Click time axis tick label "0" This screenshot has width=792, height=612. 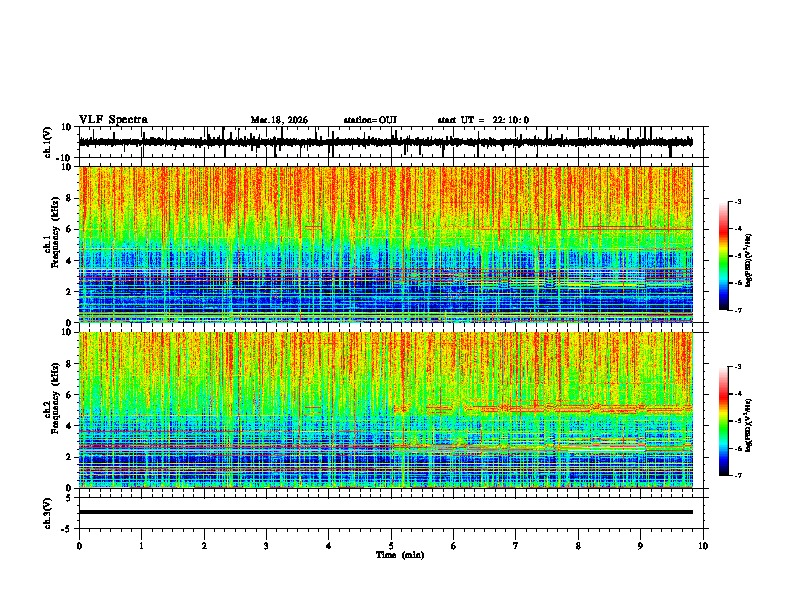(x=79, y=546)
